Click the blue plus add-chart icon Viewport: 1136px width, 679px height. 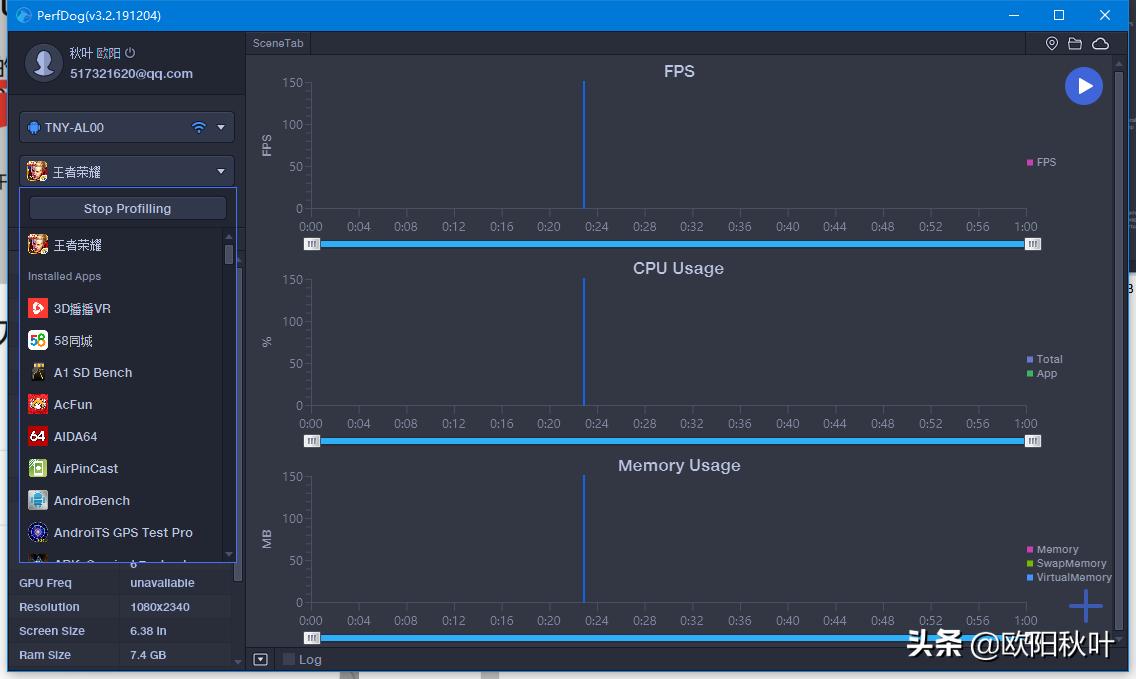point(1085,606)
